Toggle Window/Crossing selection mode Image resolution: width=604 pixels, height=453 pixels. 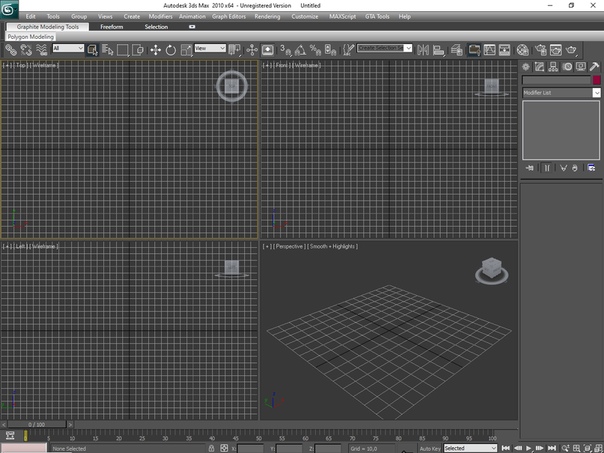pyautogui.click(x=138, y=50)
